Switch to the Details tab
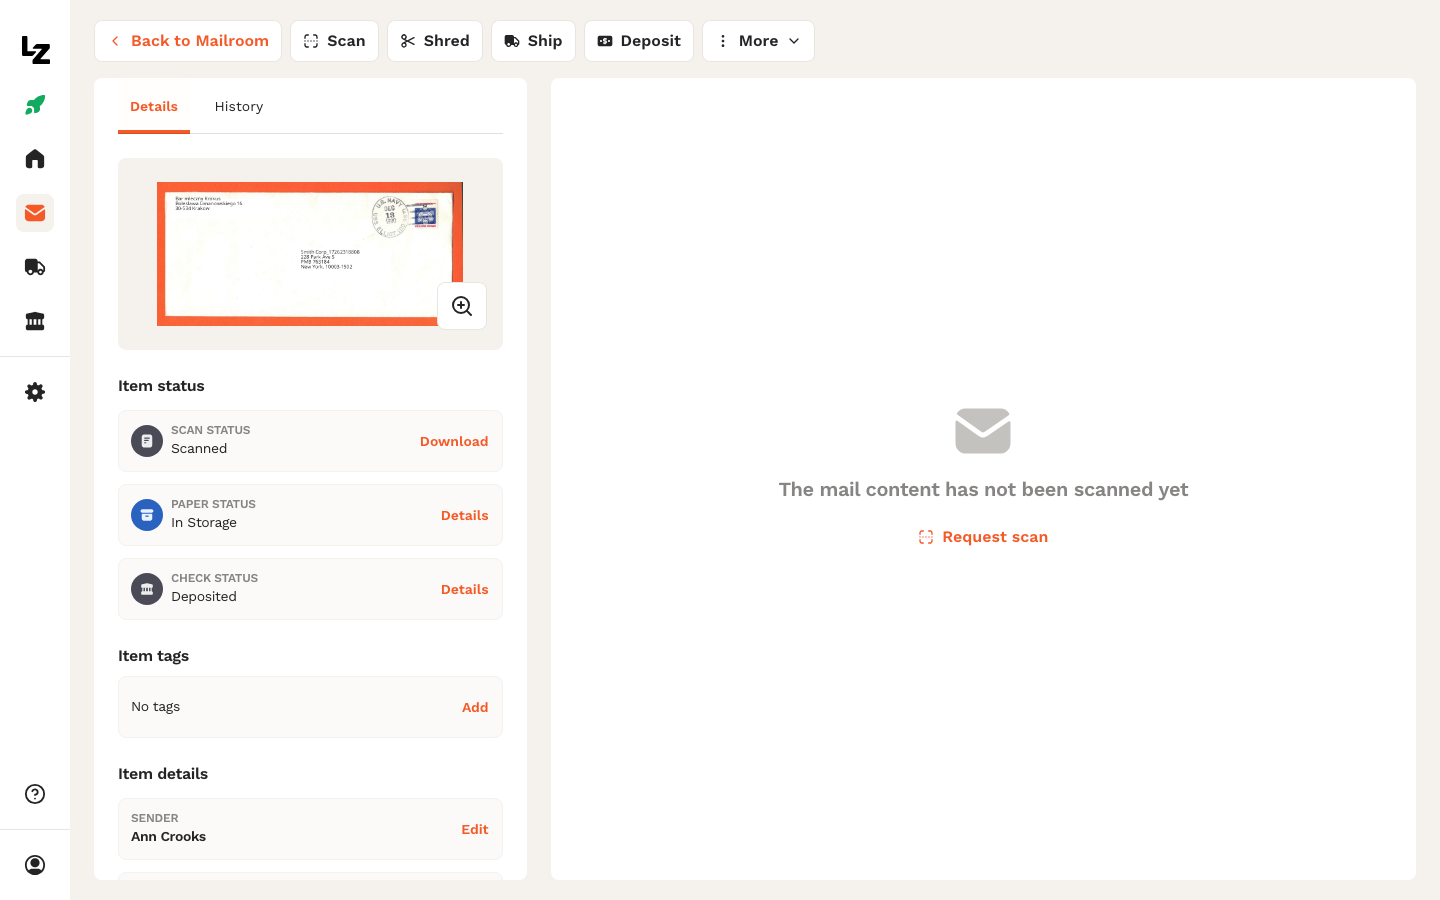The height and width of the screenshot is (900, 1440). point(154,107)
